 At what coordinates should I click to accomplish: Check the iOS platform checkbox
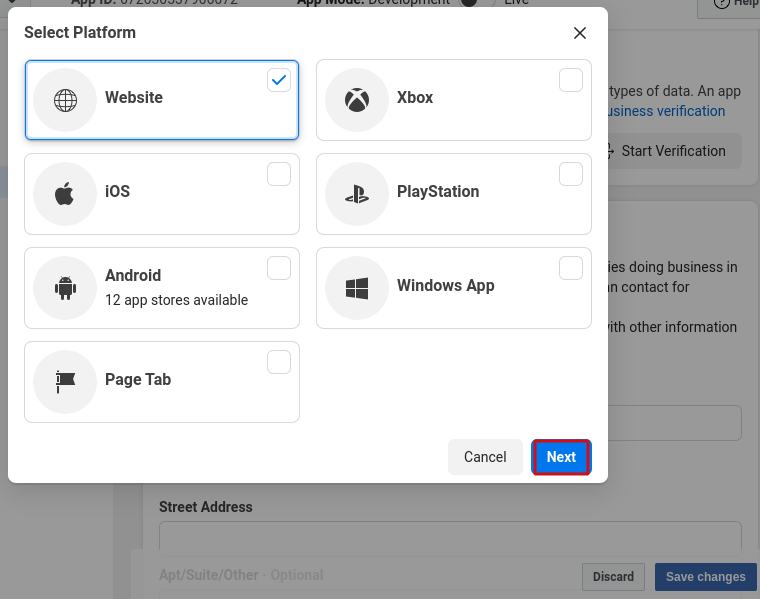(279, 174)
